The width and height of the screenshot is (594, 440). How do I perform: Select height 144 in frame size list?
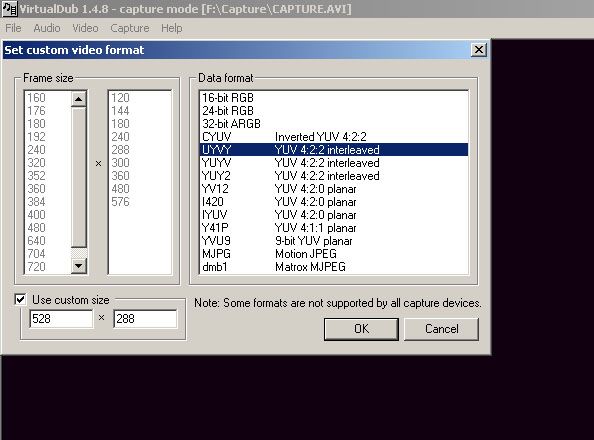[140, 111]
